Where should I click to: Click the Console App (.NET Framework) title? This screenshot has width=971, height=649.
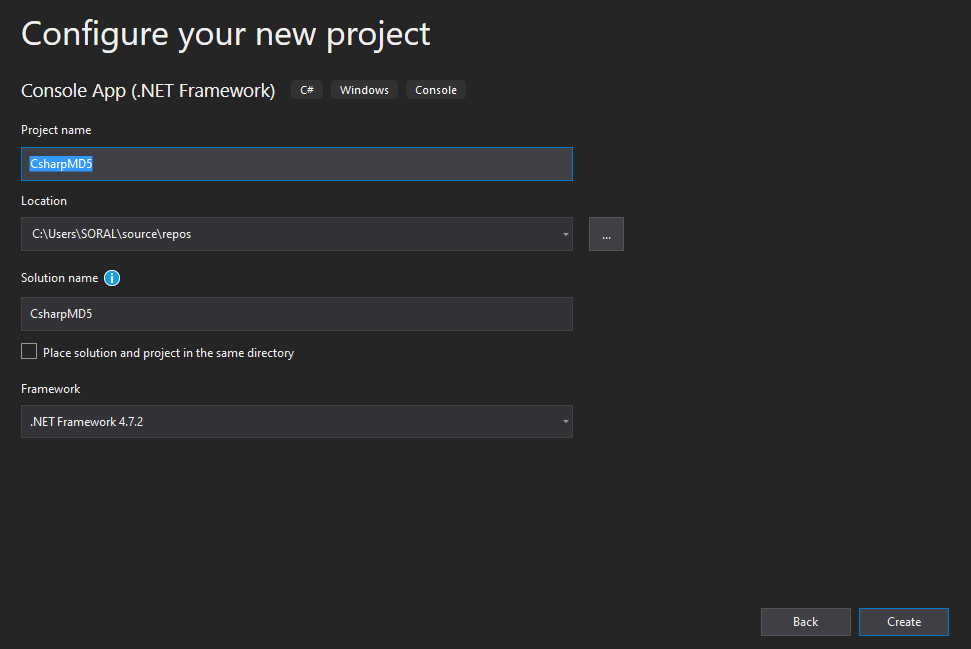point(148,91)
